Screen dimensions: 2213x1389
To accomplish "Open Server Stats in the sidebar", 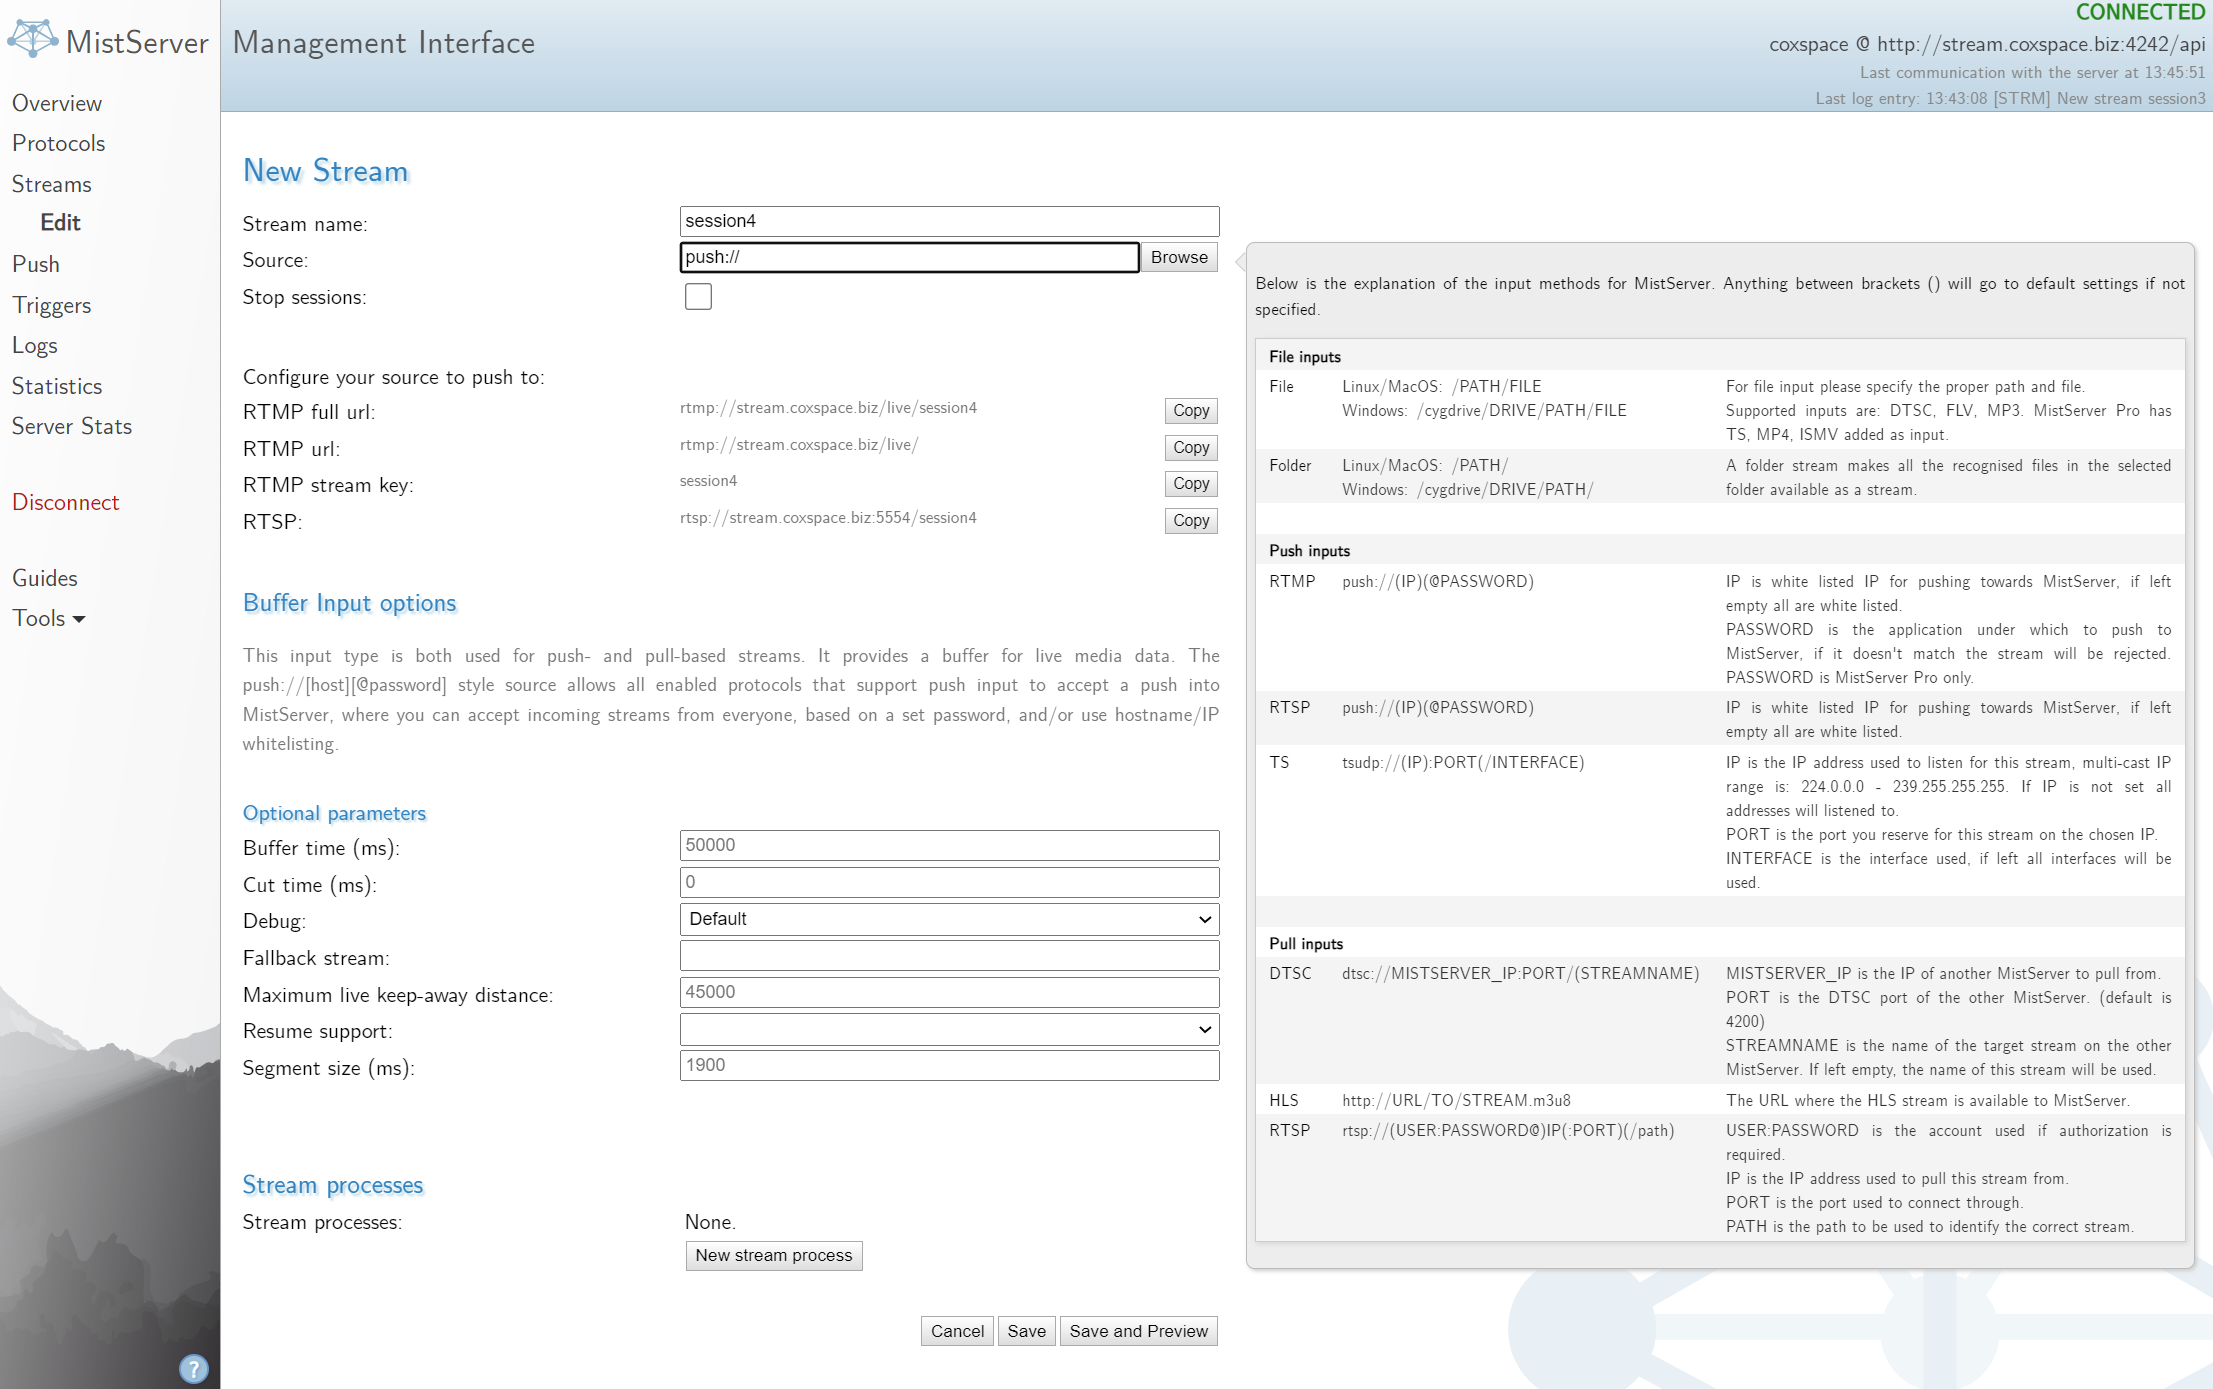I will [x=72, y=426].
